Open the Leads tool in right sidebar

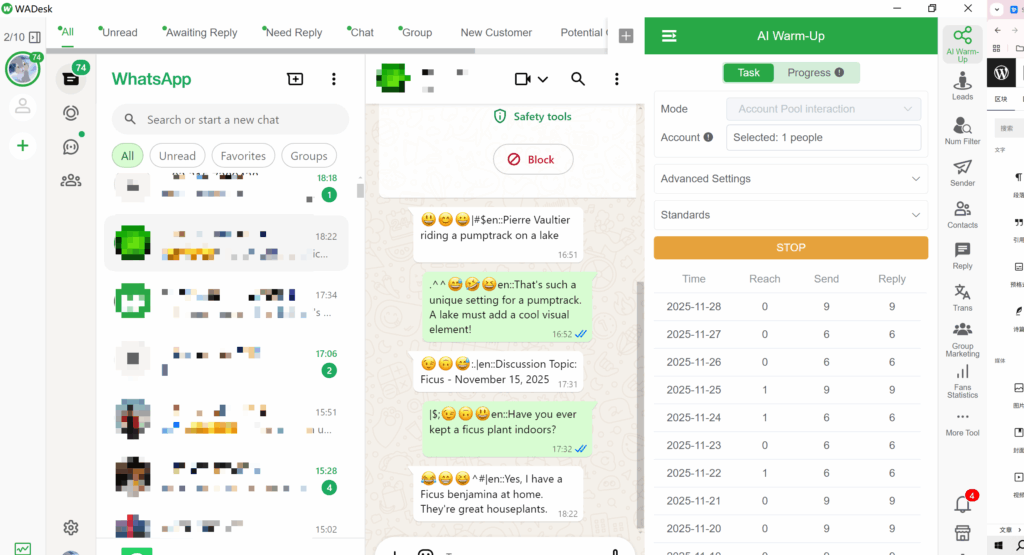[x=962, y=84]
